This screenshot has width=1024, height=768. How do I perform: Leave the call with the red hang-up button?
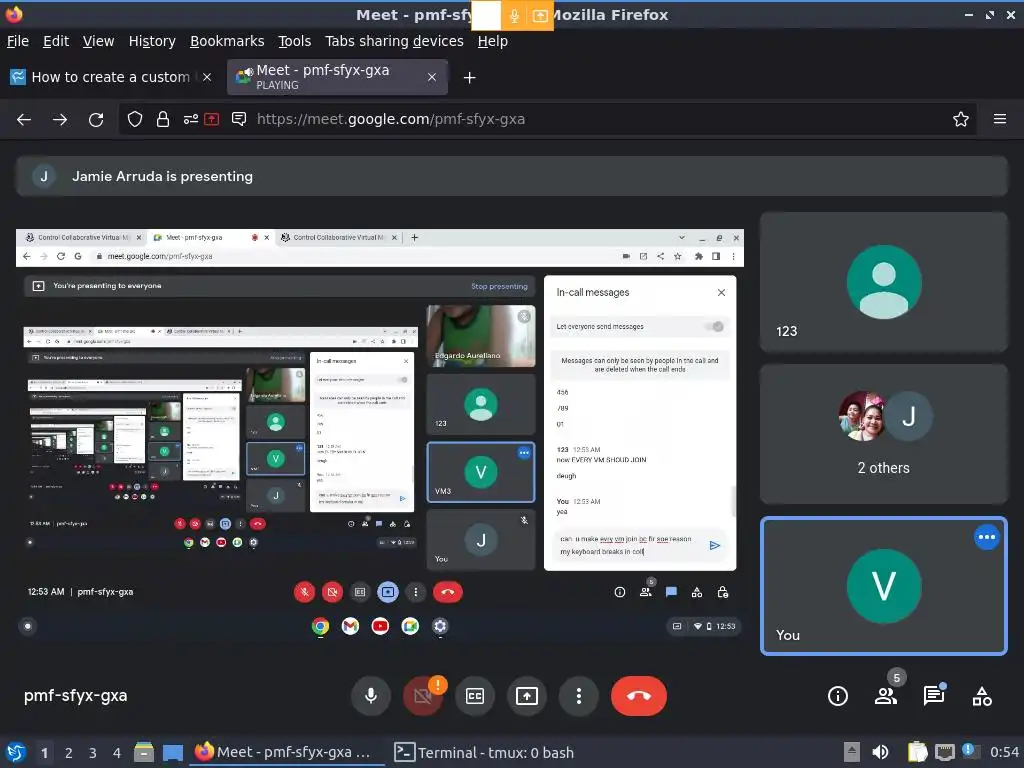point(639,696)
